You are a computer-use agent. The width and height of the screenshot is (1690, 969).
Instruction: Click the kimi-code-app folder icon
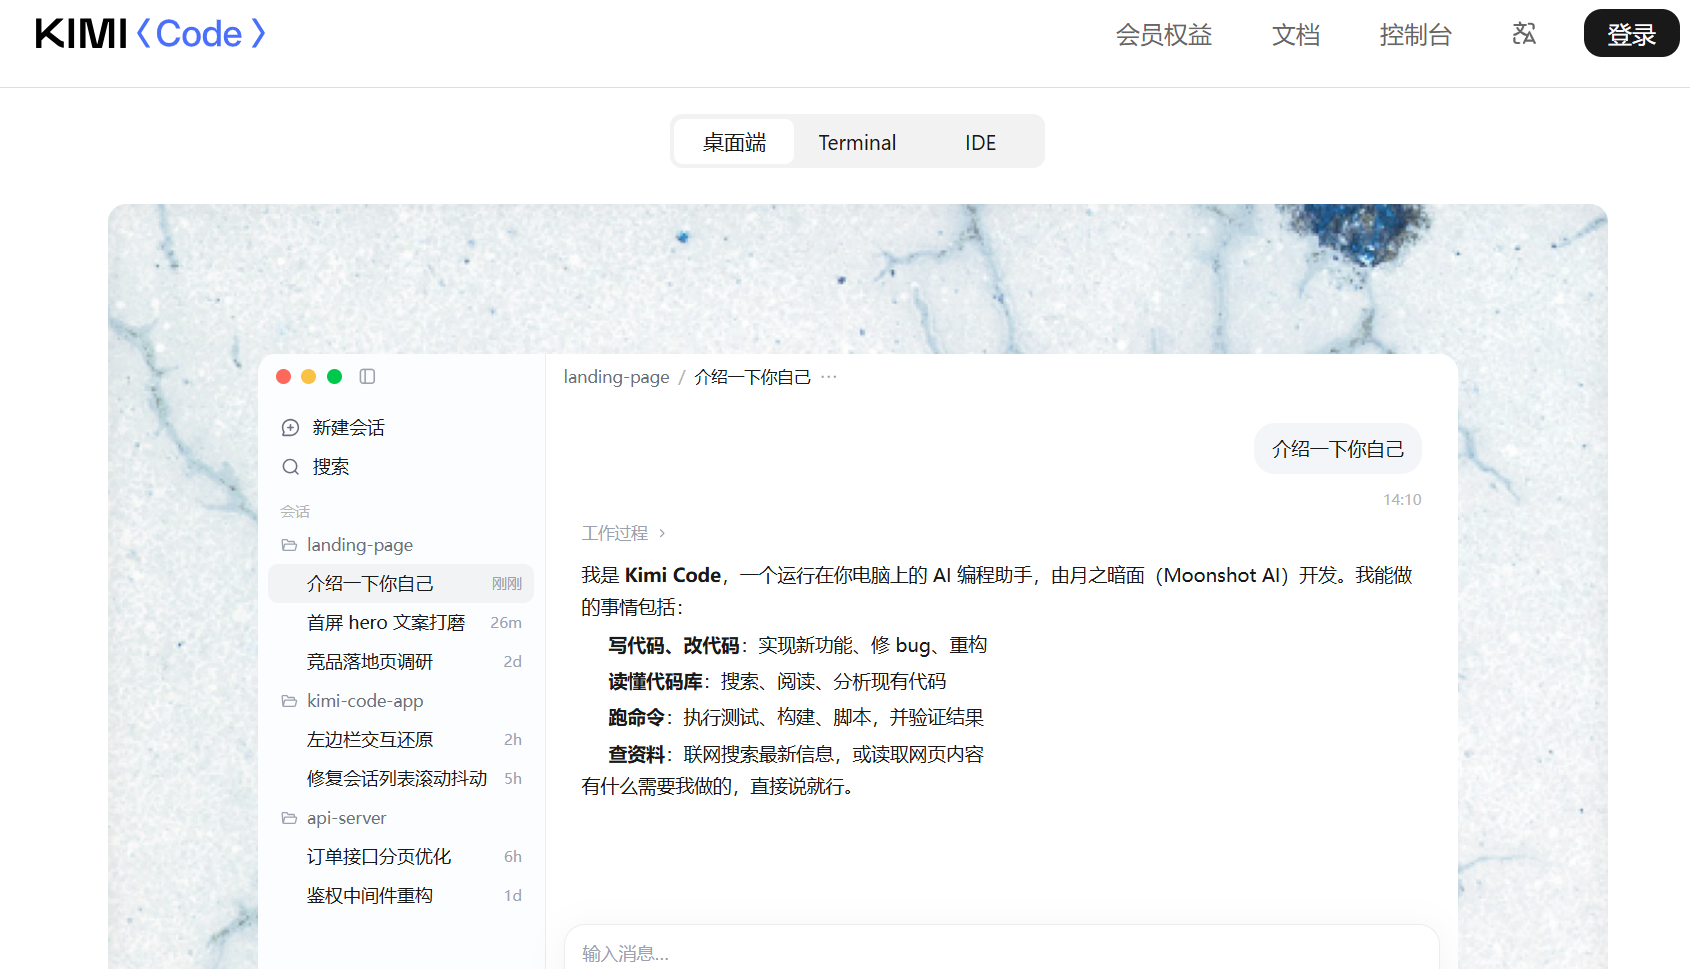coord(289,701)
